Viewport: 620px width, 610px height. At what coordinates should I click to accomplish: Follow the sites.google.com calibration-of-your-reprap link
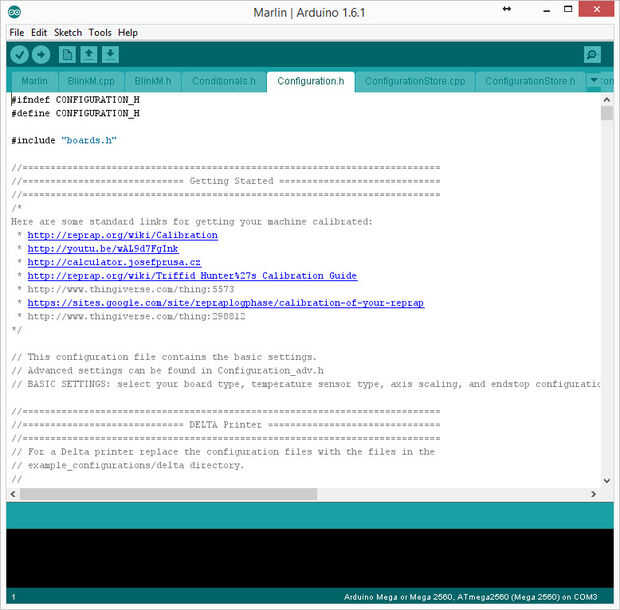pyautogui.click(x=226, y=303)
